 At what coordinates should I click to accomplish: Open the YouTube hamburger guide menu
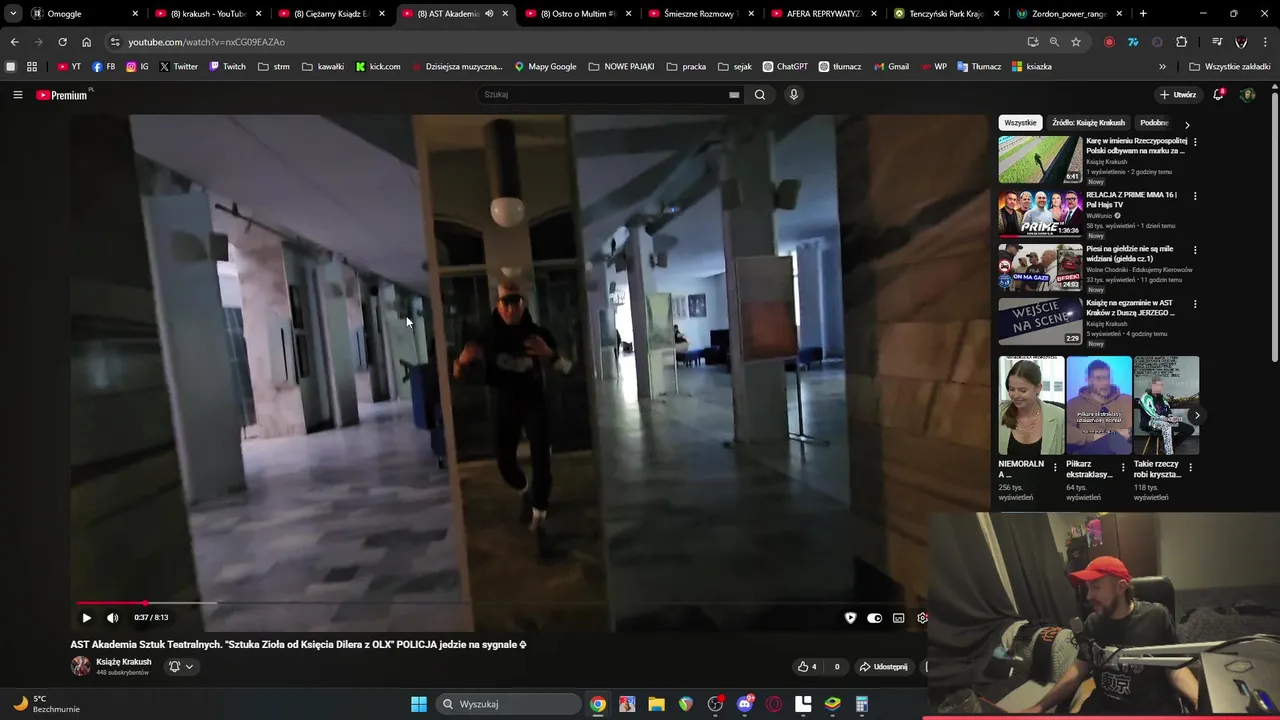(17, 95)
